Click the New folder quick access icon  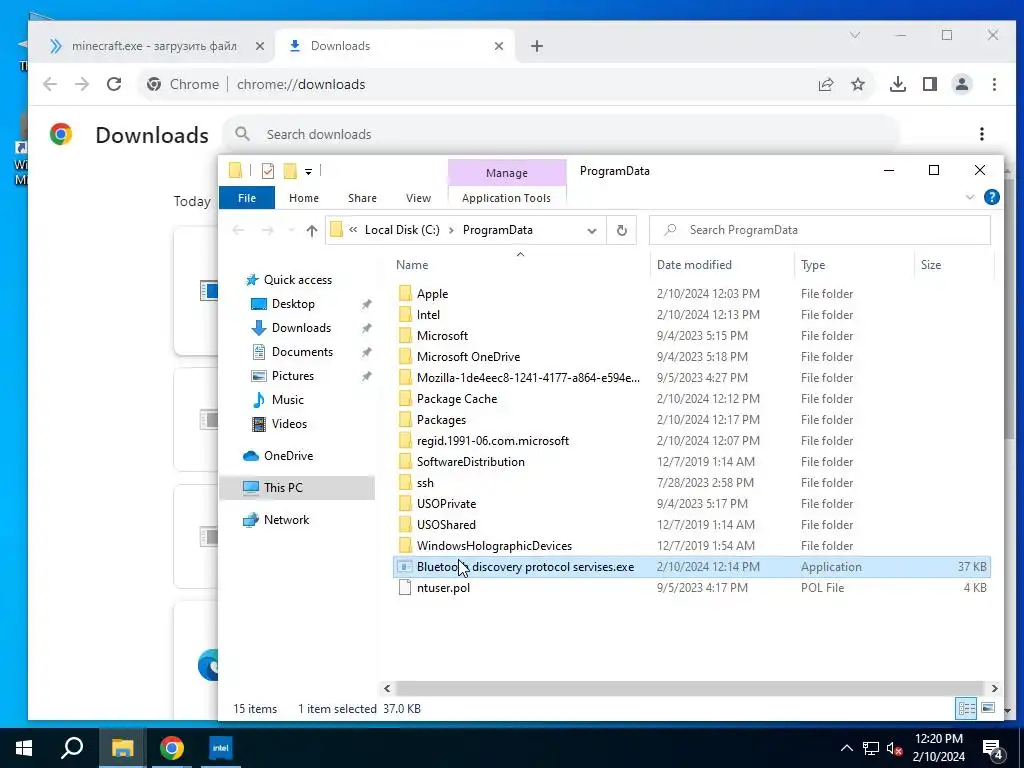pyautogui.click(x=290, y=171)
